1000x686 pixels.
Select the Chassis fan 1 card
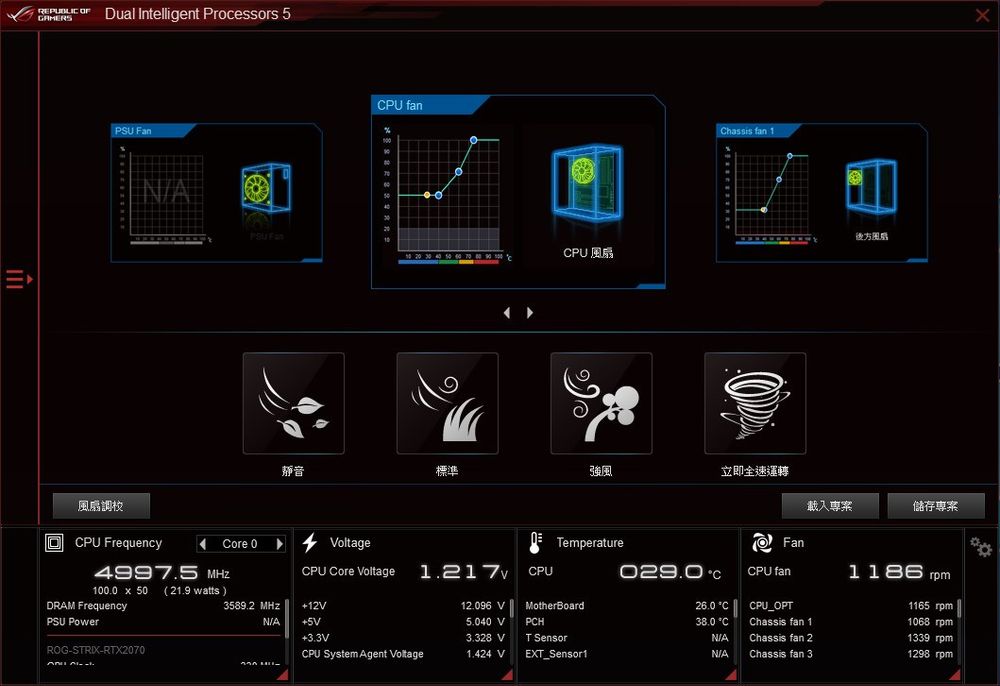(x=821, y=193)
